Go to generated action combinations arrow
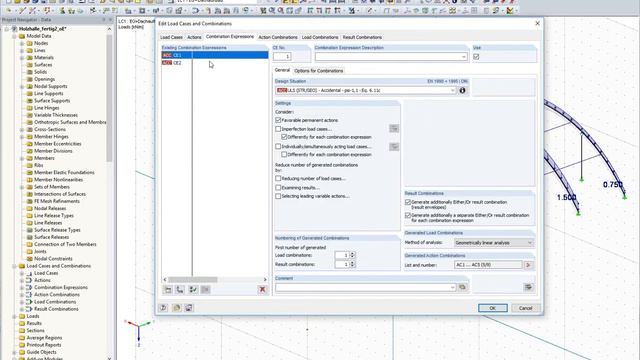 [529, 265]
